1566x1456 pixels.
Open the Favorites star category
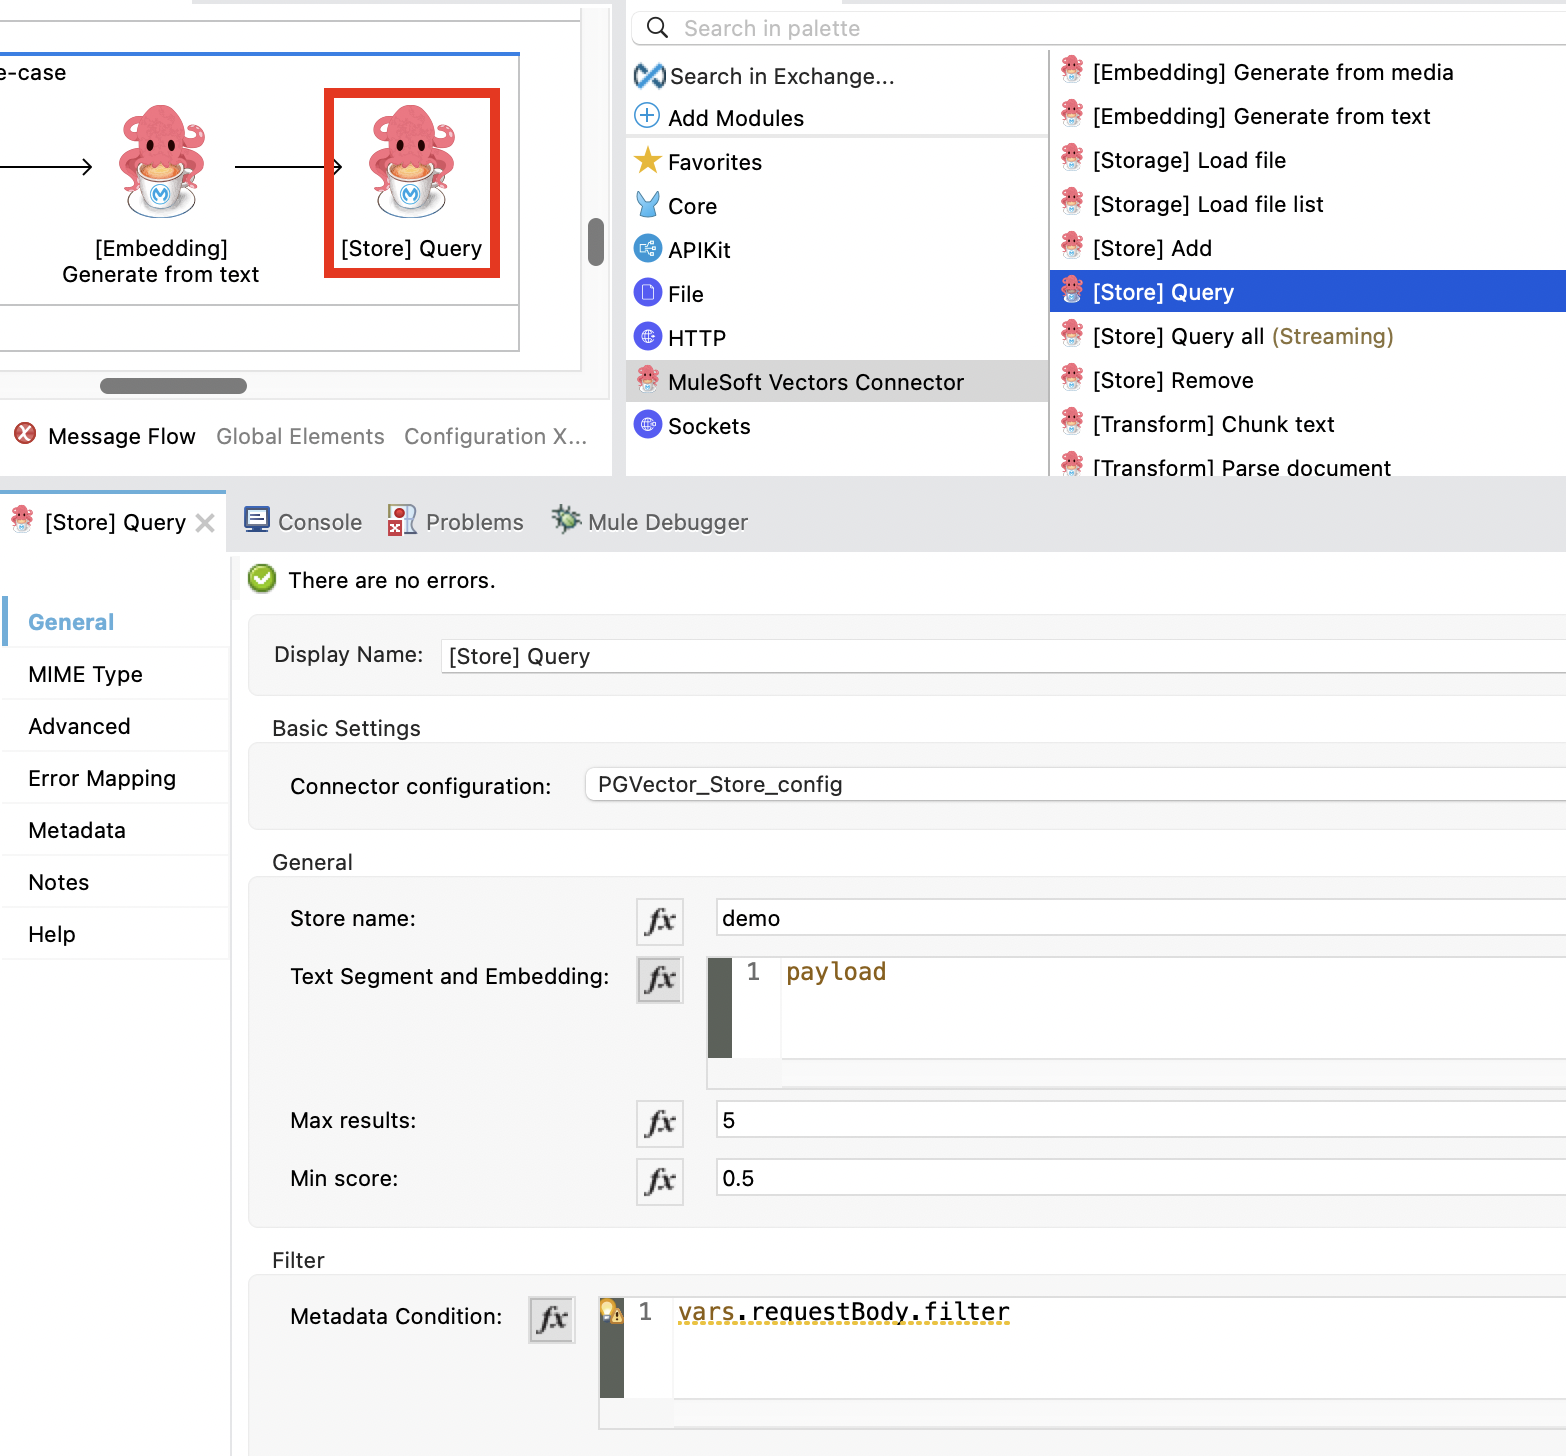pos(648,160)
